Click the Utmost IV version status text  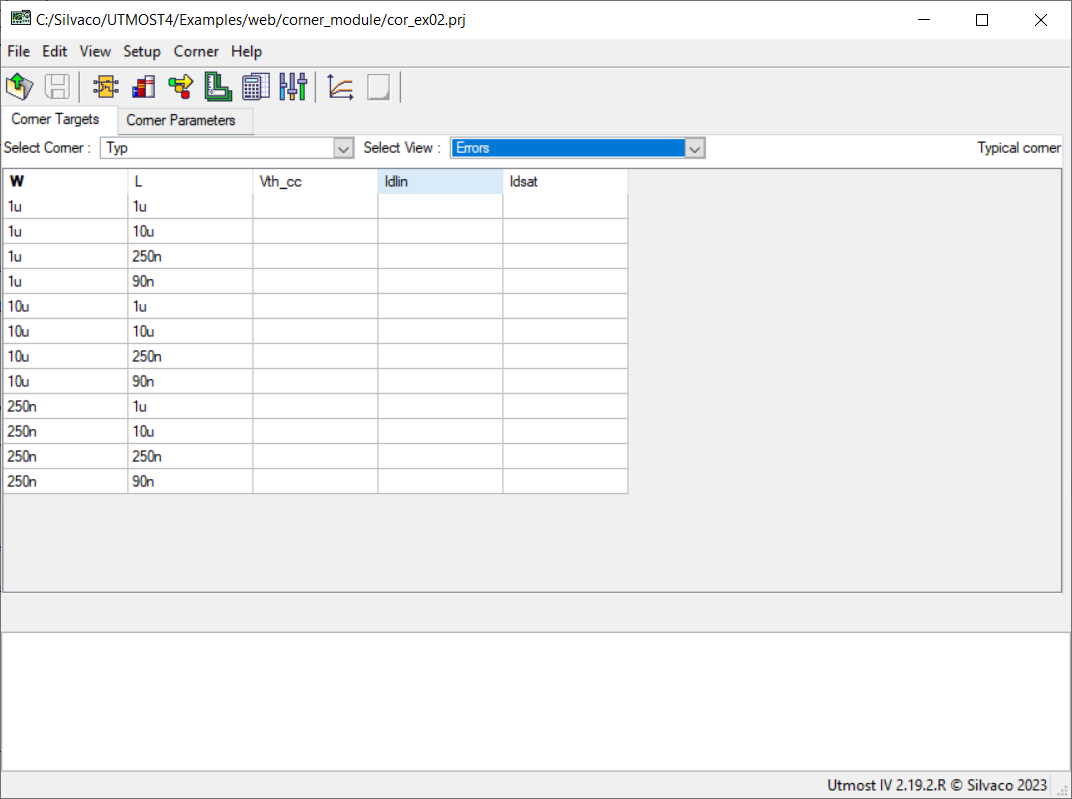pos(937,785)
